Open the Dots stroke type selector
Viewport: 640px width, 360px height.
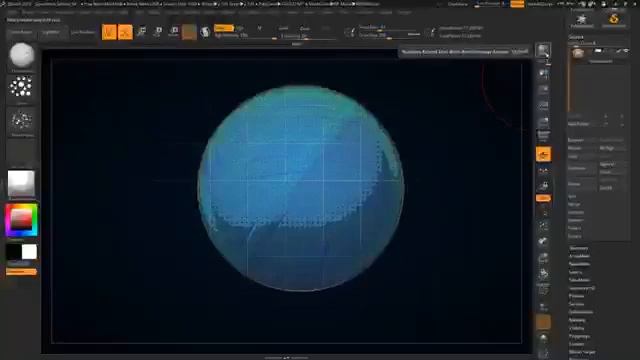(21, 87)
